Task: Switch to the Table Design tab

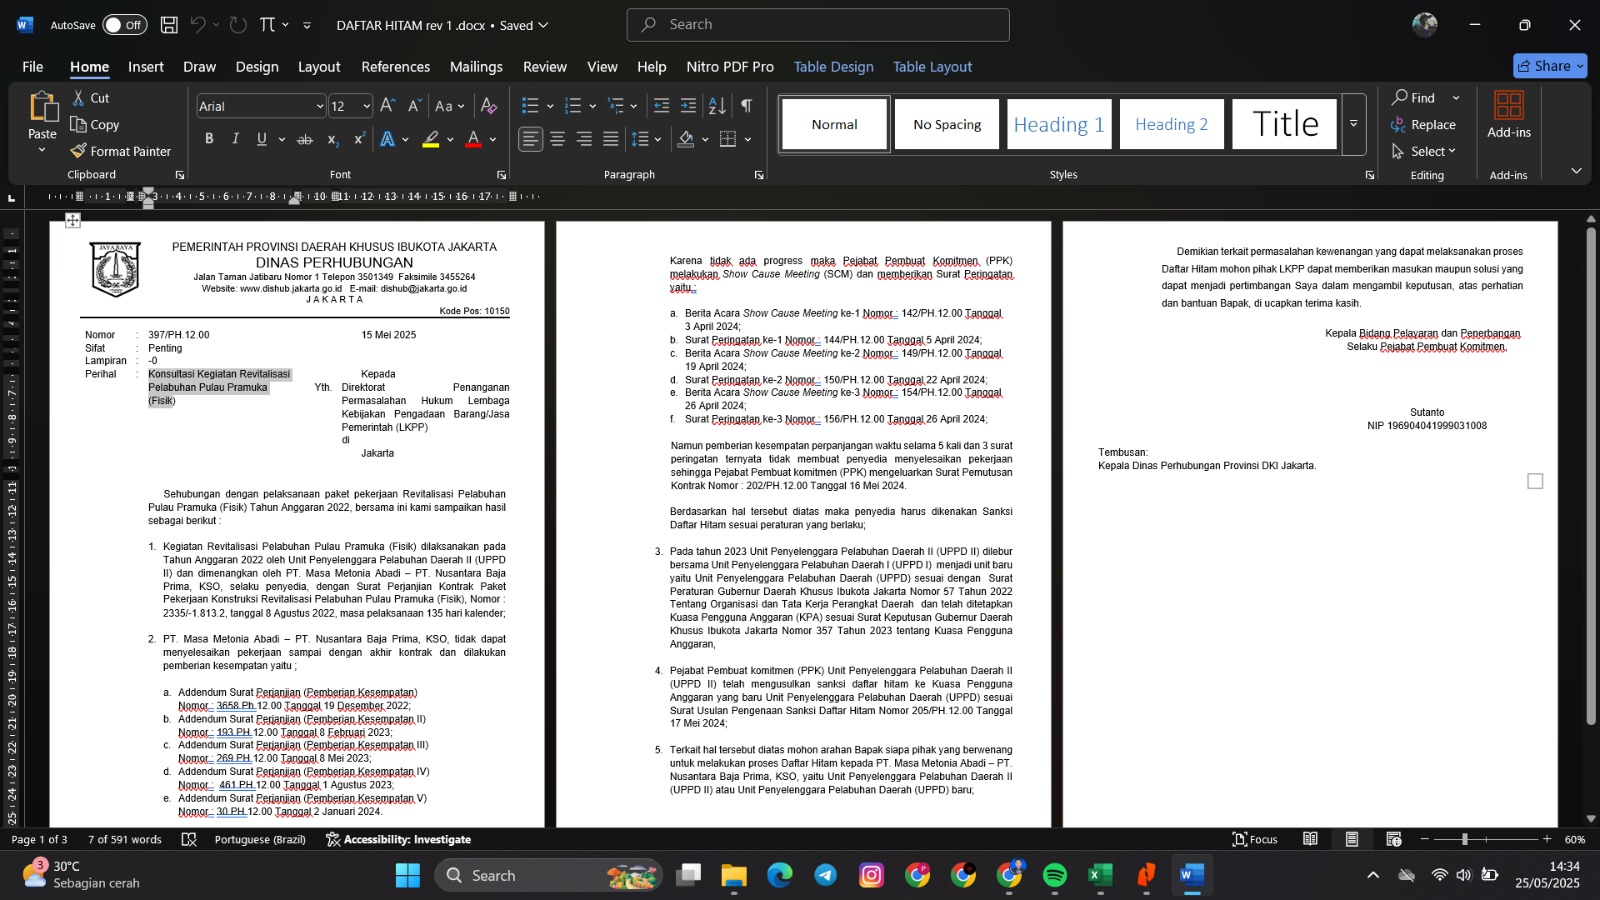Action: pos(833,67)
